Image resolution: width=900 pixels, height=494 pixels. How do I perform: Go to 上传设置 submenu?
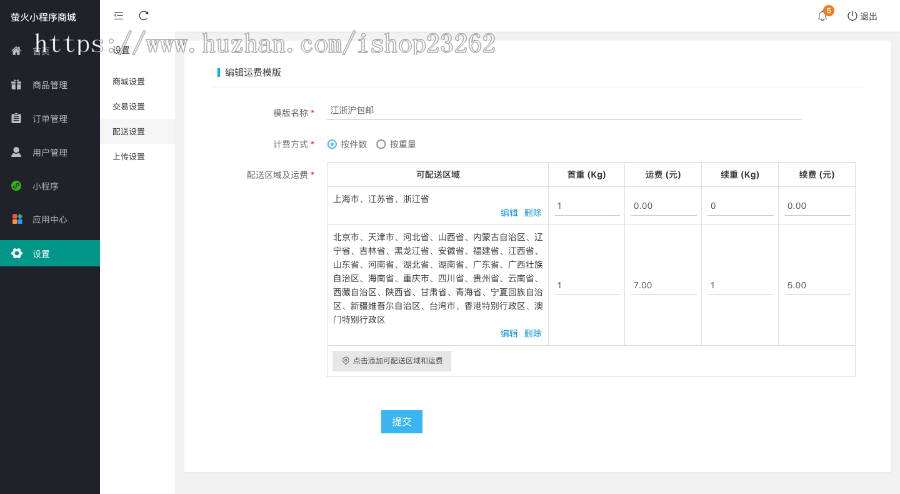129,157
